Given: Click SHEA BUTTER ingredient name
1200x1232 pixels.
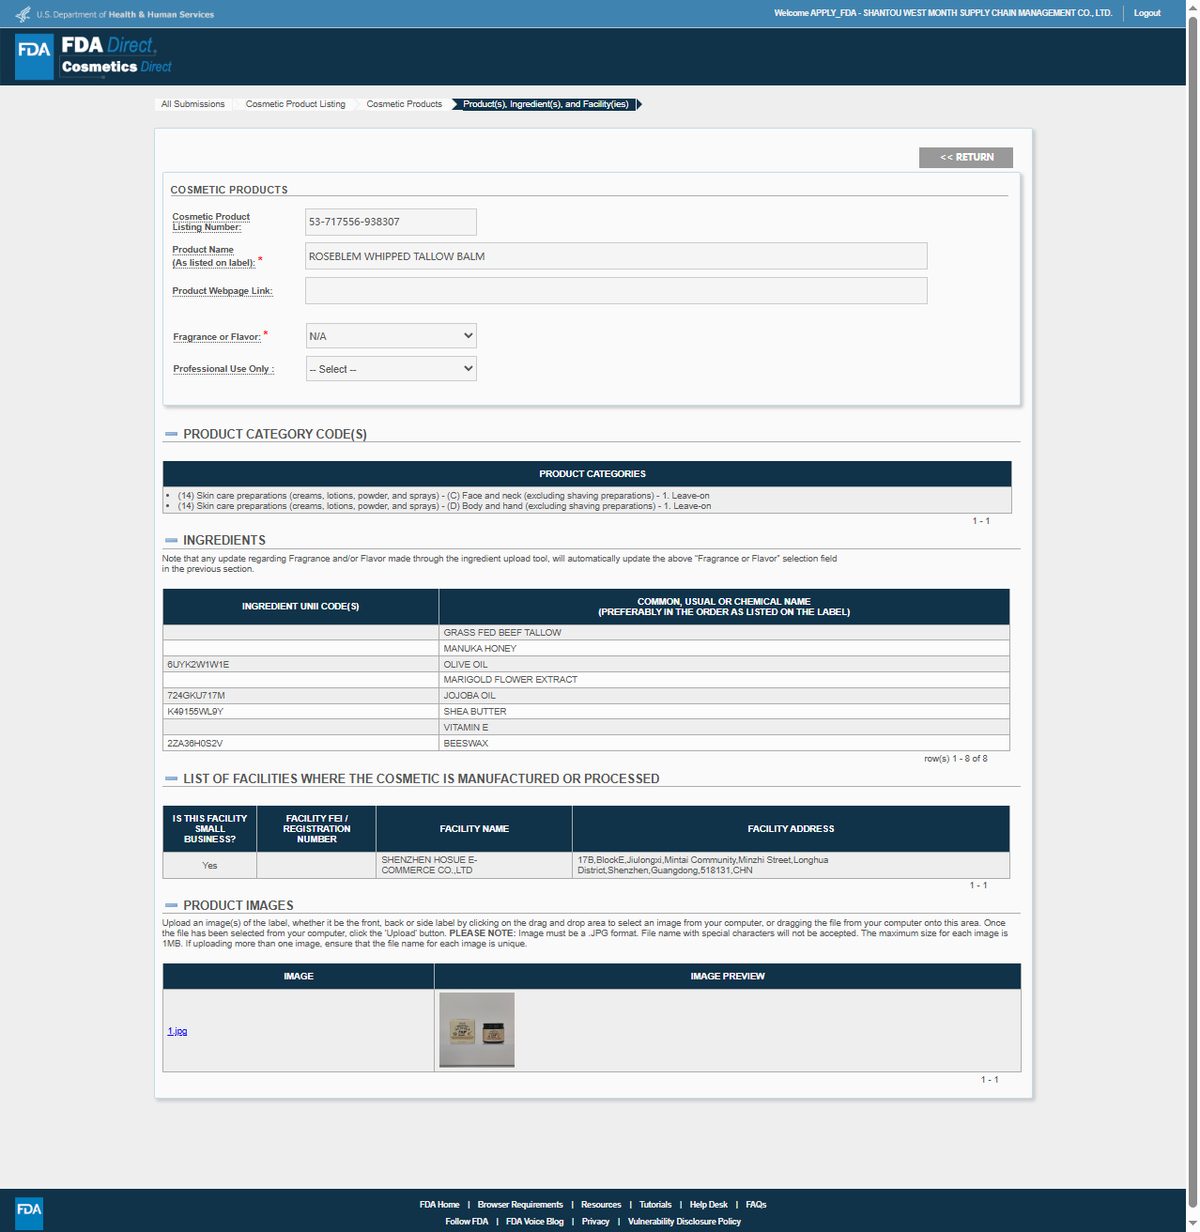Looking at the screenshot, I should 475,712.
